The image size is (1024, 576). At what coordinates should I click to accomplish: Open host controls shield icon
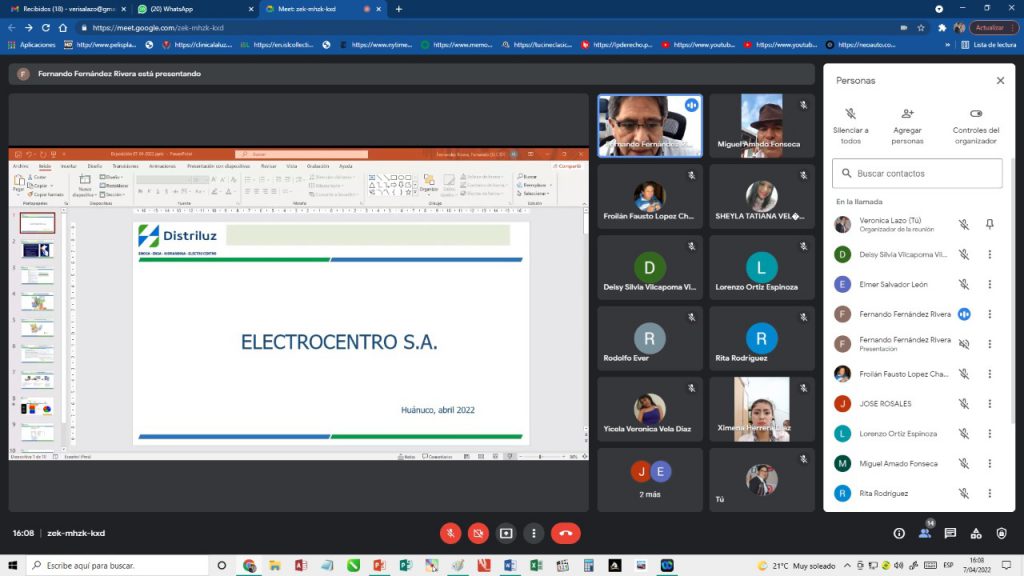(1001, 533)
